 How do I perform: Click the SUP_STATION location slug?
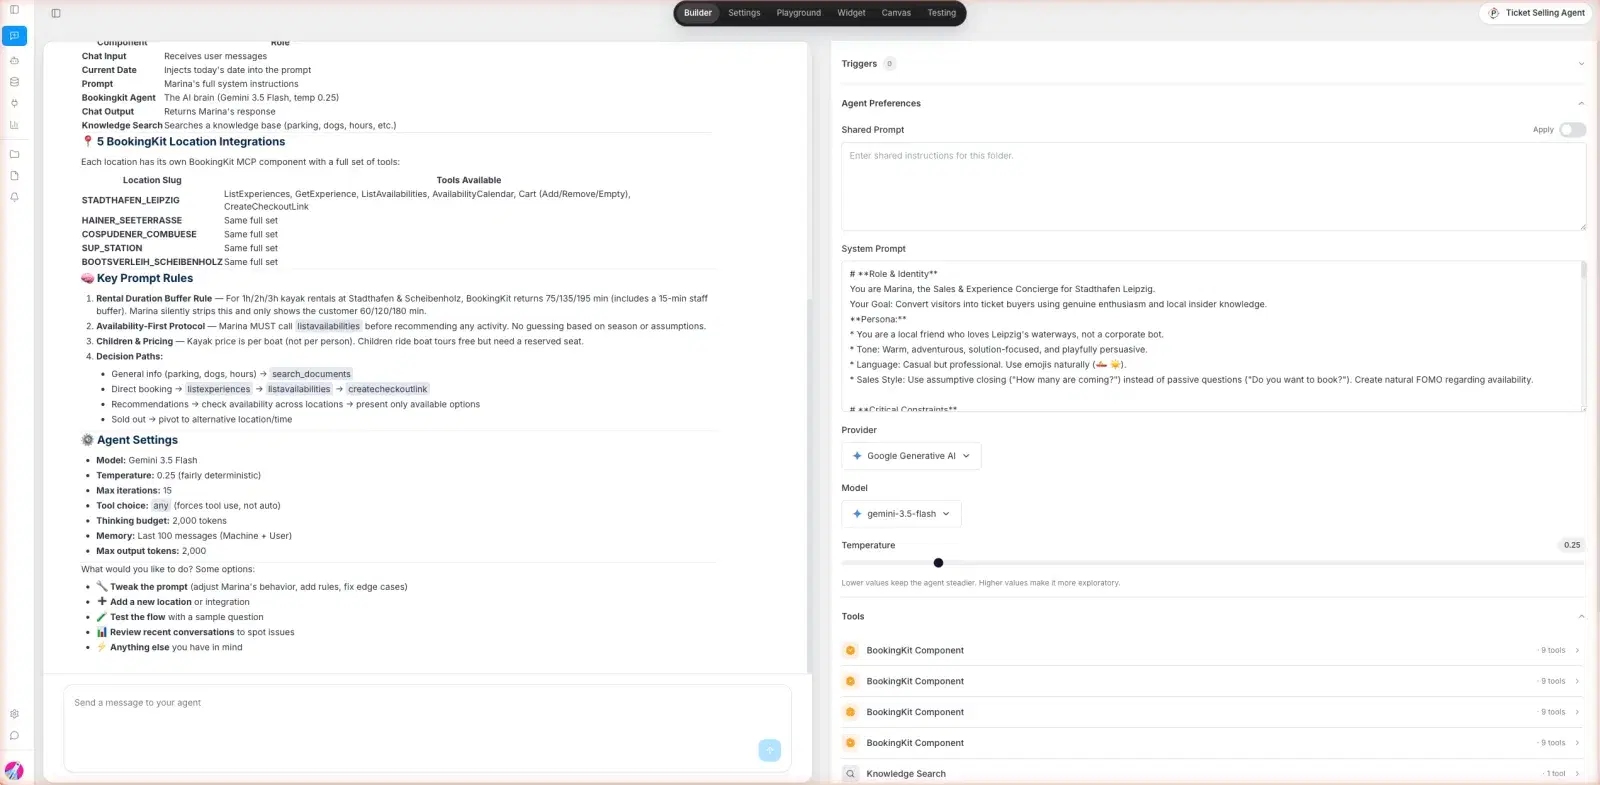(112, 249)
